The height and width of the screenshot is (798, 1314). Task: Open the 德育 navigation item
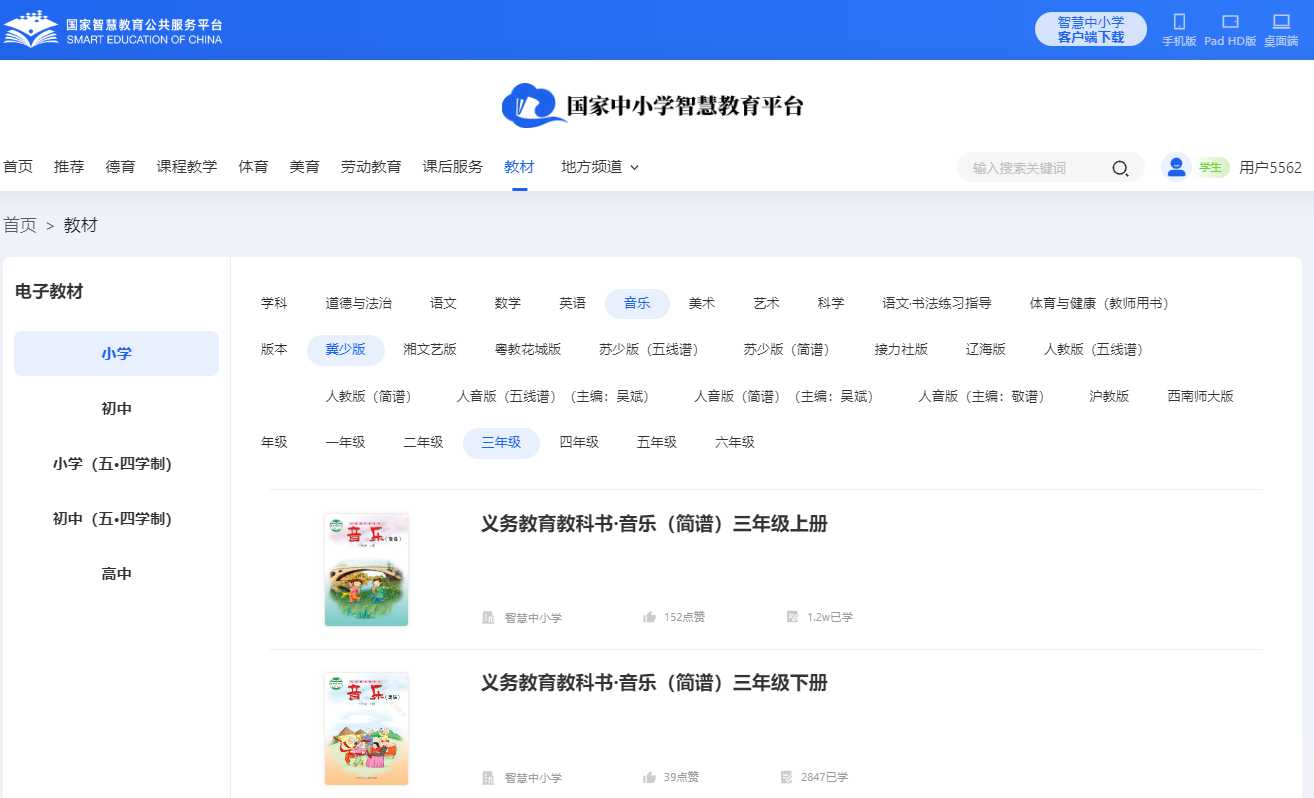click(x=120, y=167)
